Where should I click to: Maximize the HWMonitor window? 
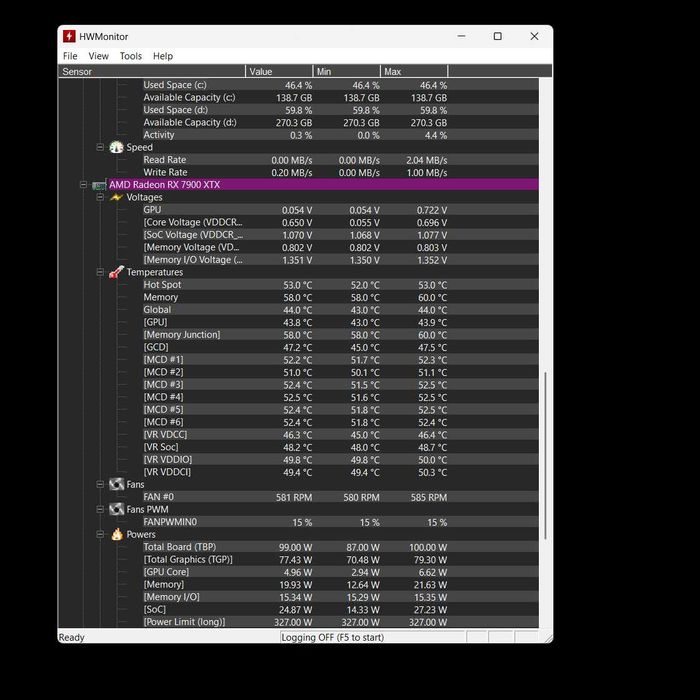[498, 36]
